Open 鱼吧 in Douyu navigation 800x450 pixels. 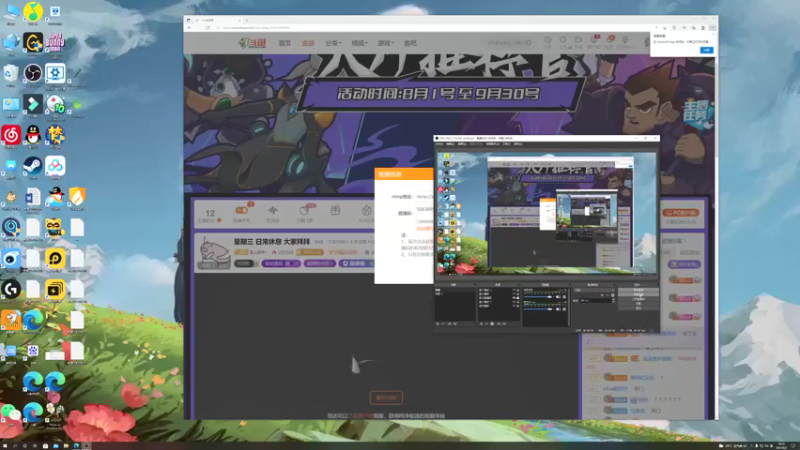coord(410,43)
